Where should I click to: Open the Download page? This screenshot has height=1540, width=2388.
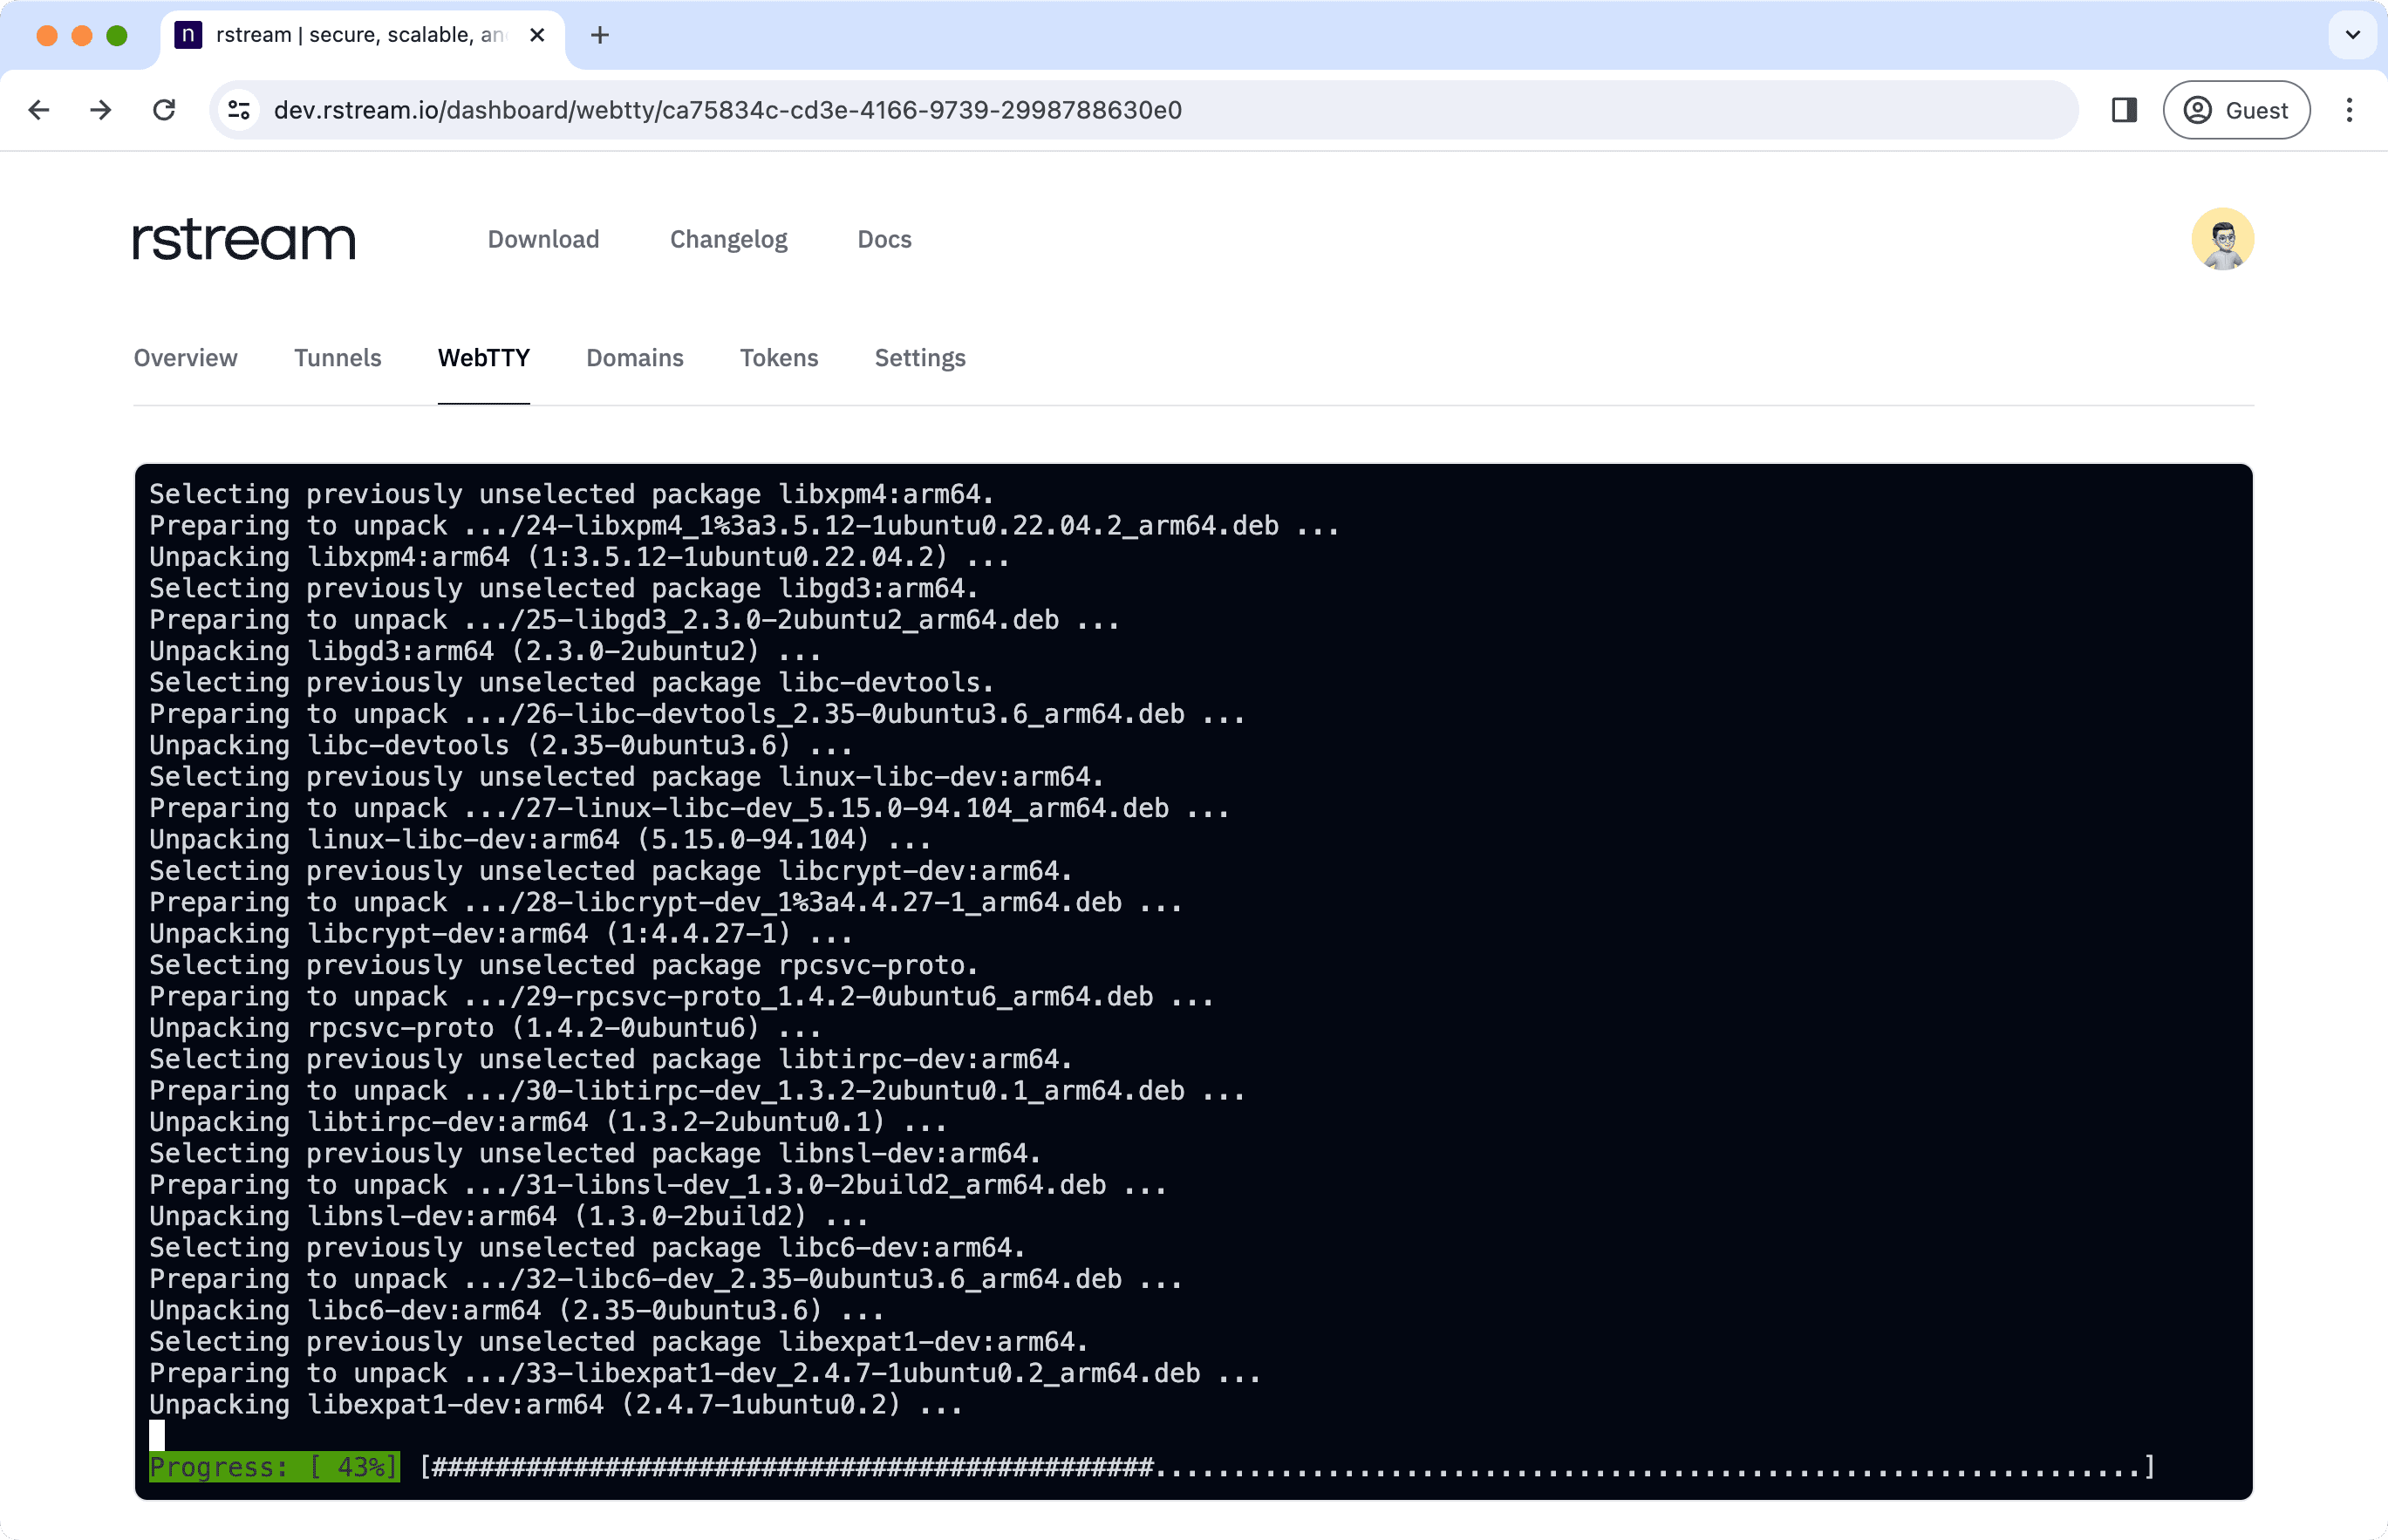[543, 239]
